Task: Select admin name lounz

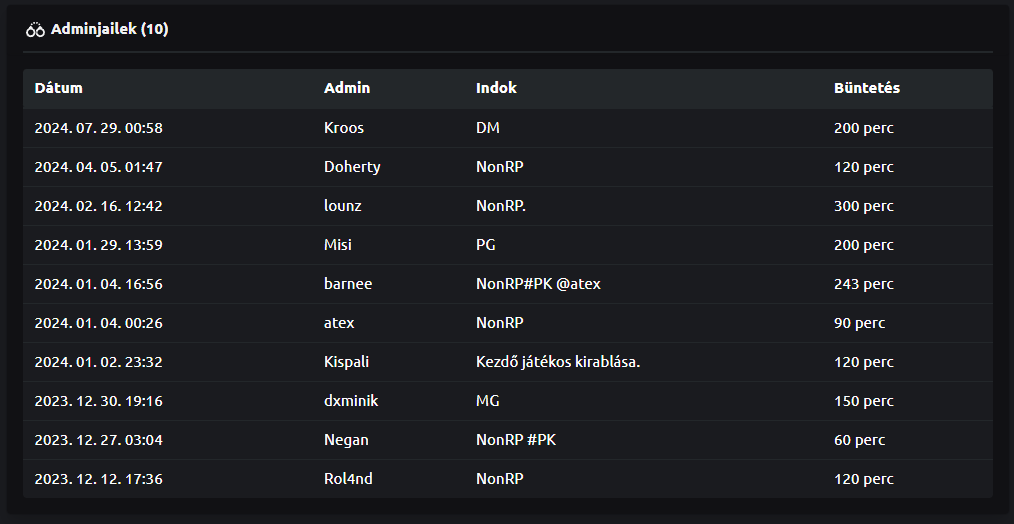Action: click(342, 206)
